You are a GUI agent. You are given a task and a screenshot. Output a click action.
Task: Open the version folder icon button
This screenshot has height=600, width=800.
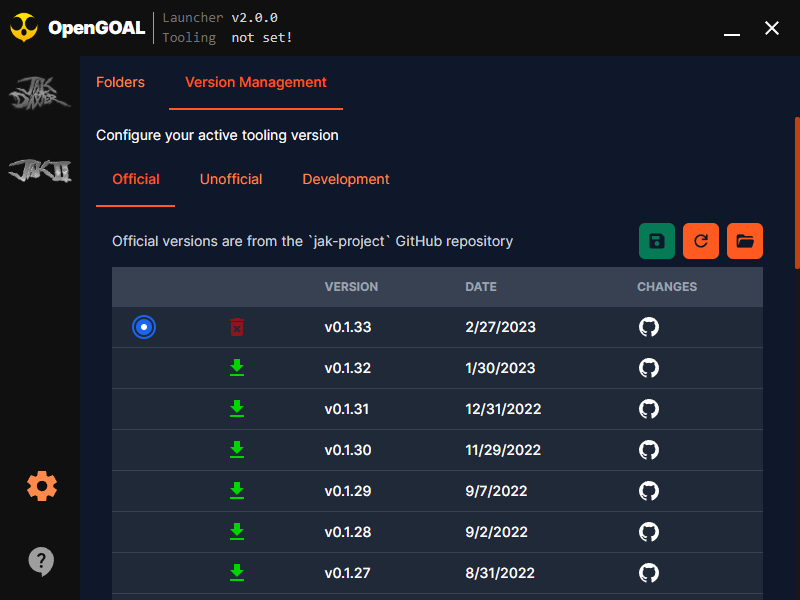pyautogui.click(x=745, y=241)
